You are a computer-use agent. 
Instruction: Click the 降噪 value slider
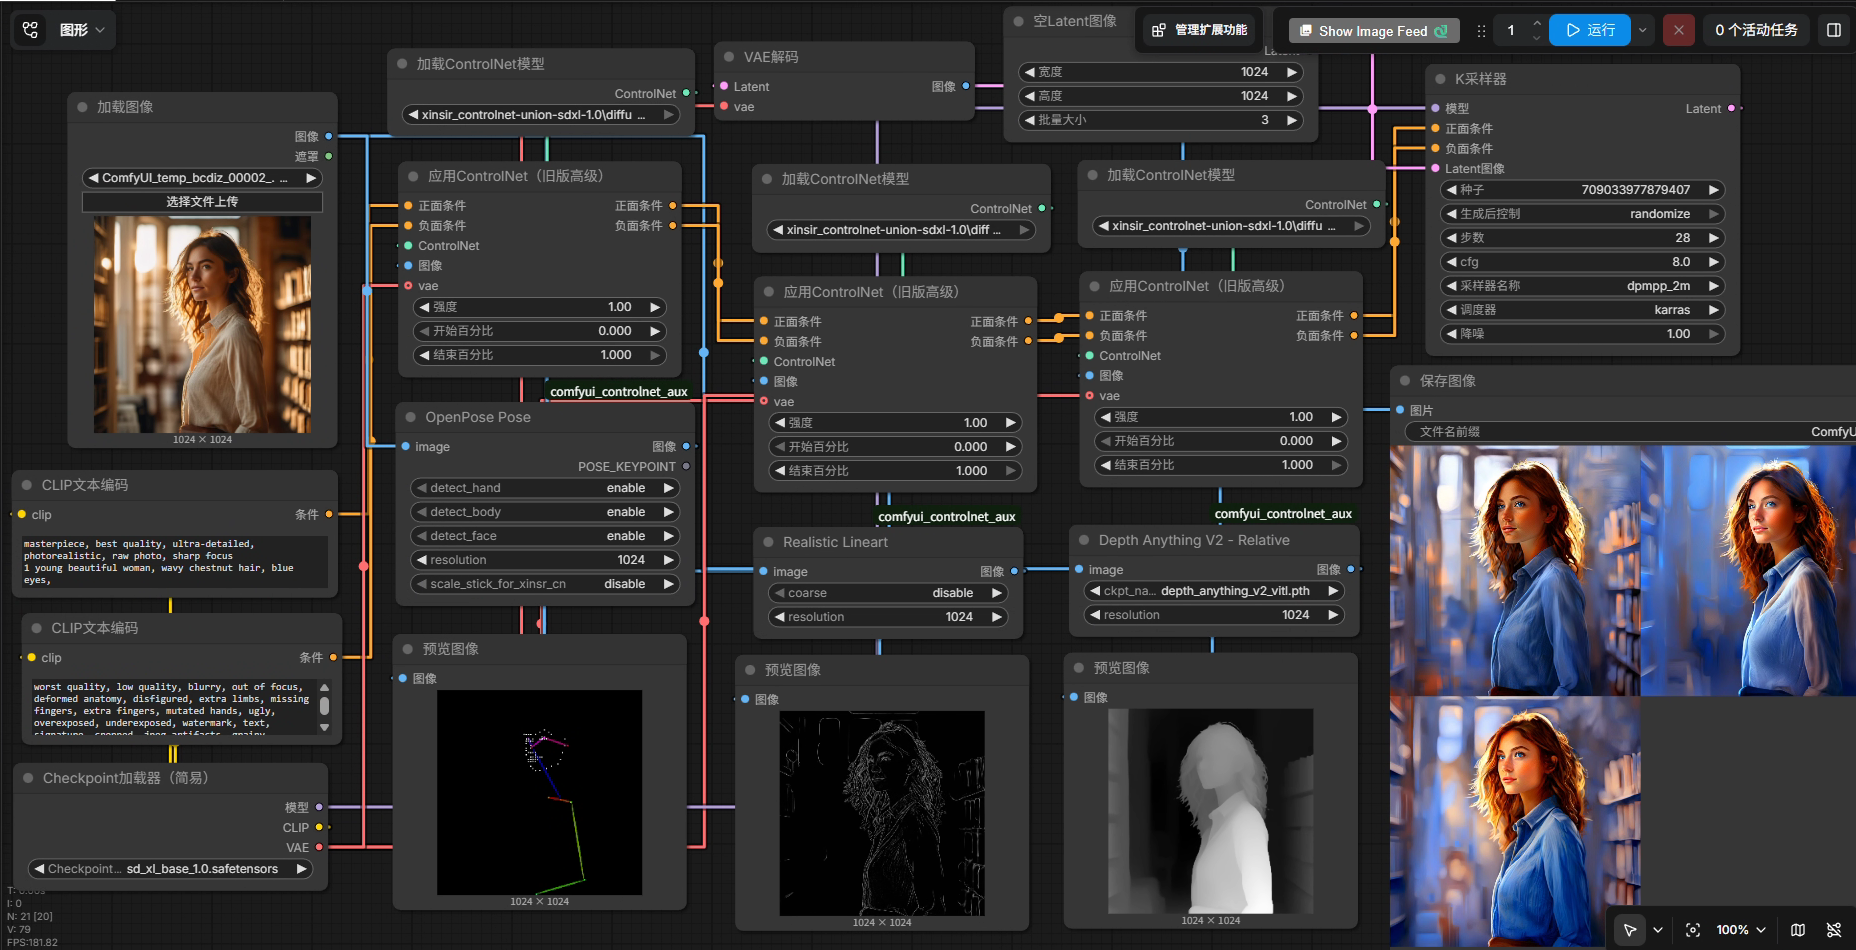(x=1583, y=334)
